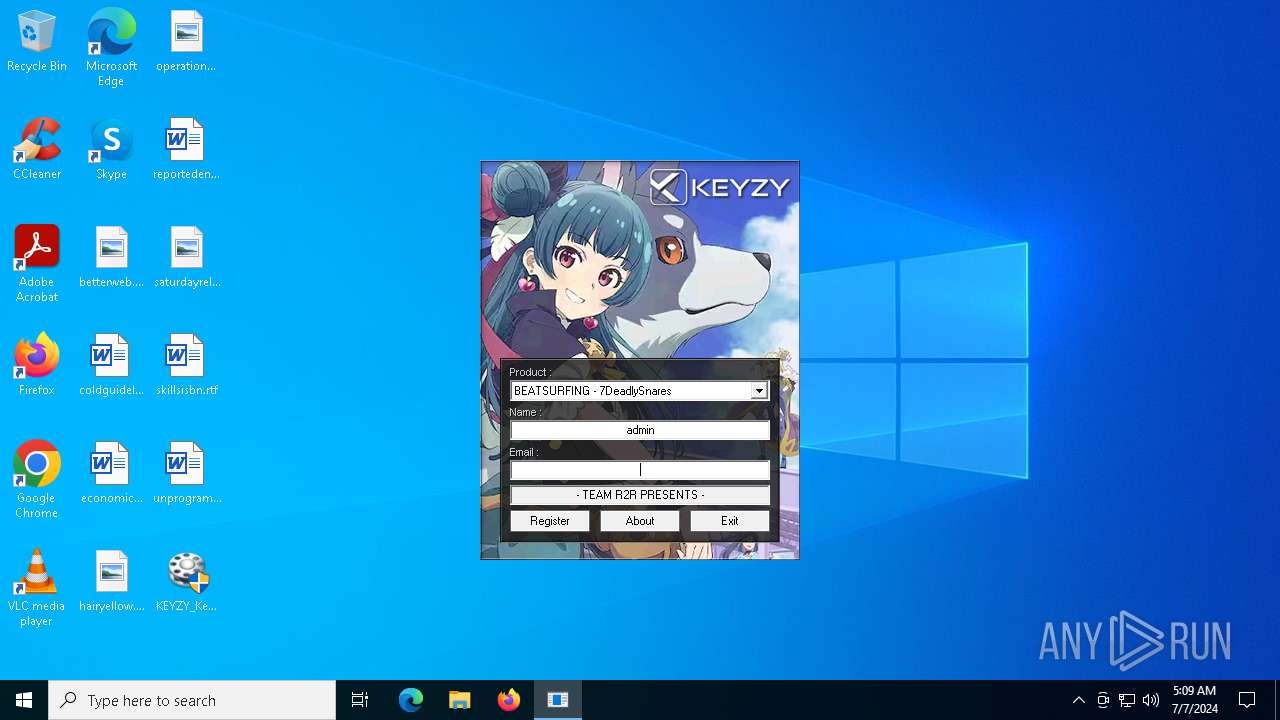
Task: Select the reporteden Word document
Action: tap(186, 150)
